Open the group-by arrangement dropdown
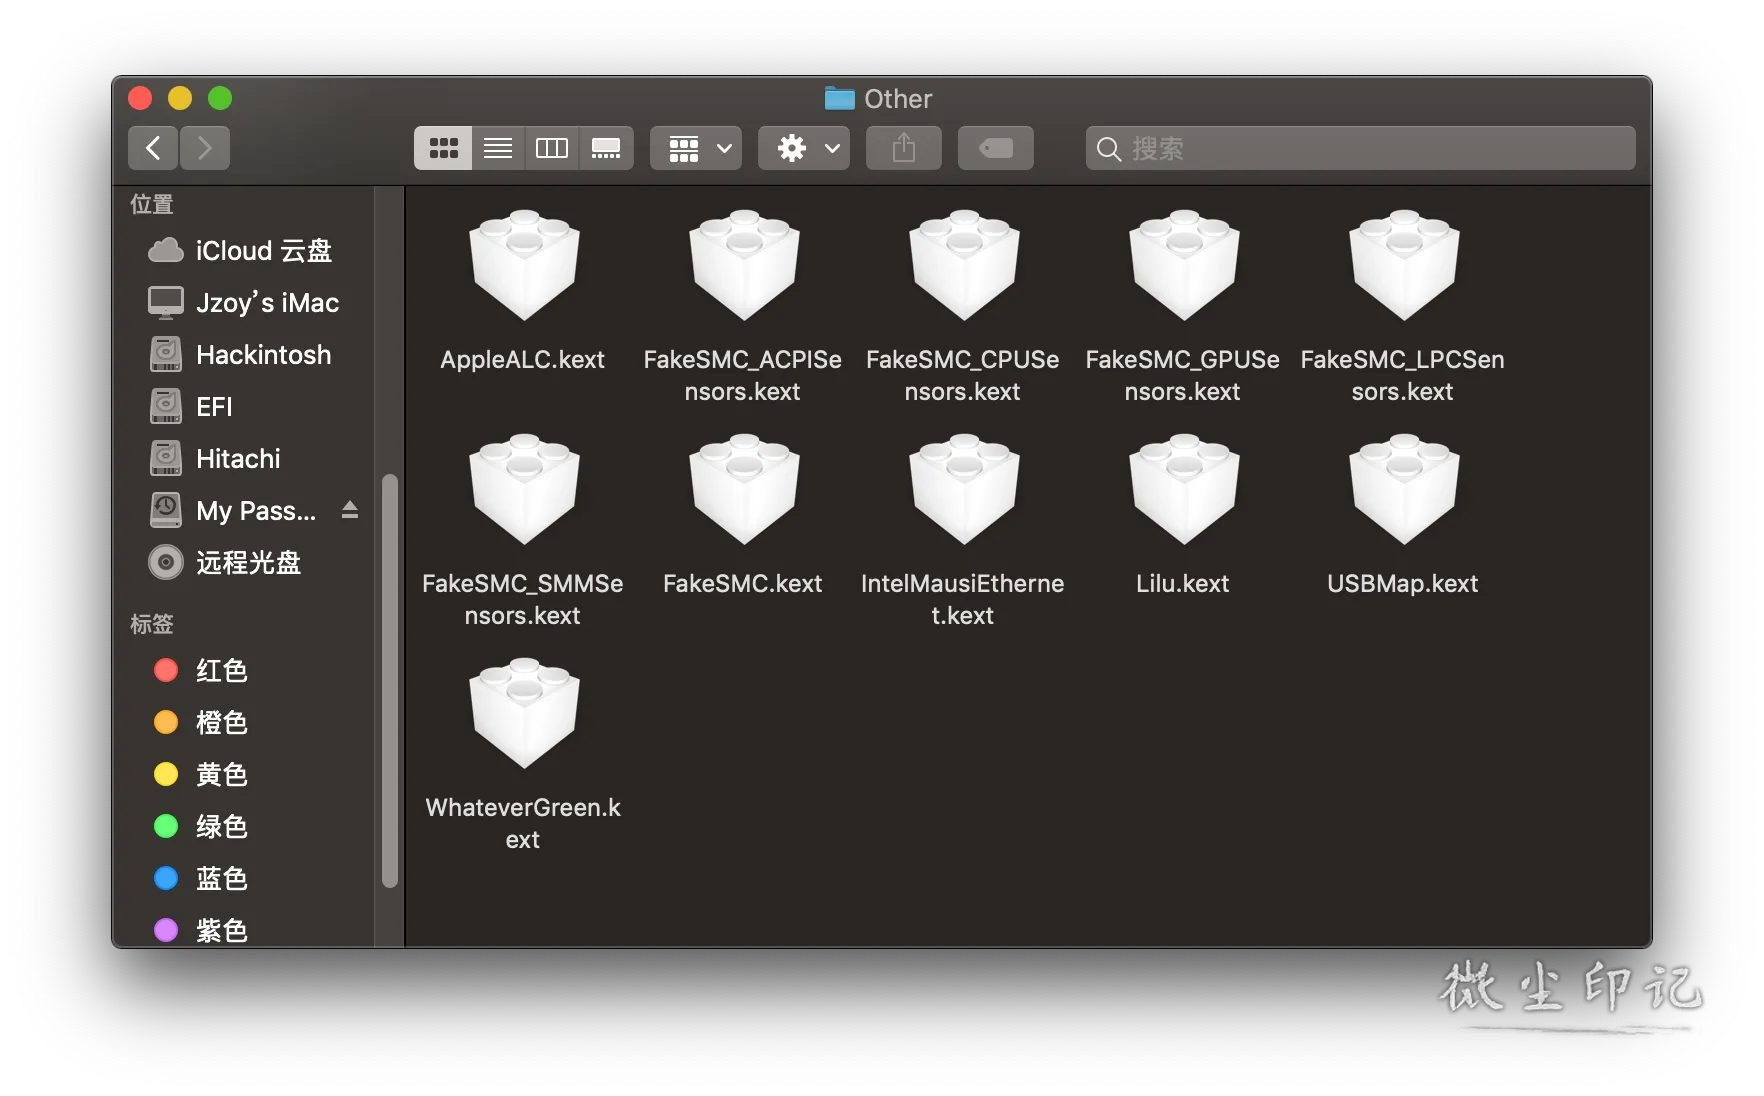The width and height of the screenshot is (1764, 1096). [696, 149]
